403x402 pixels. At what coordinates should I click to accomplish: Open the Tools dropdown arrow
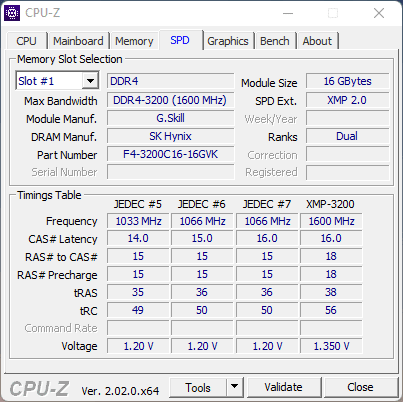coord(235,387)
